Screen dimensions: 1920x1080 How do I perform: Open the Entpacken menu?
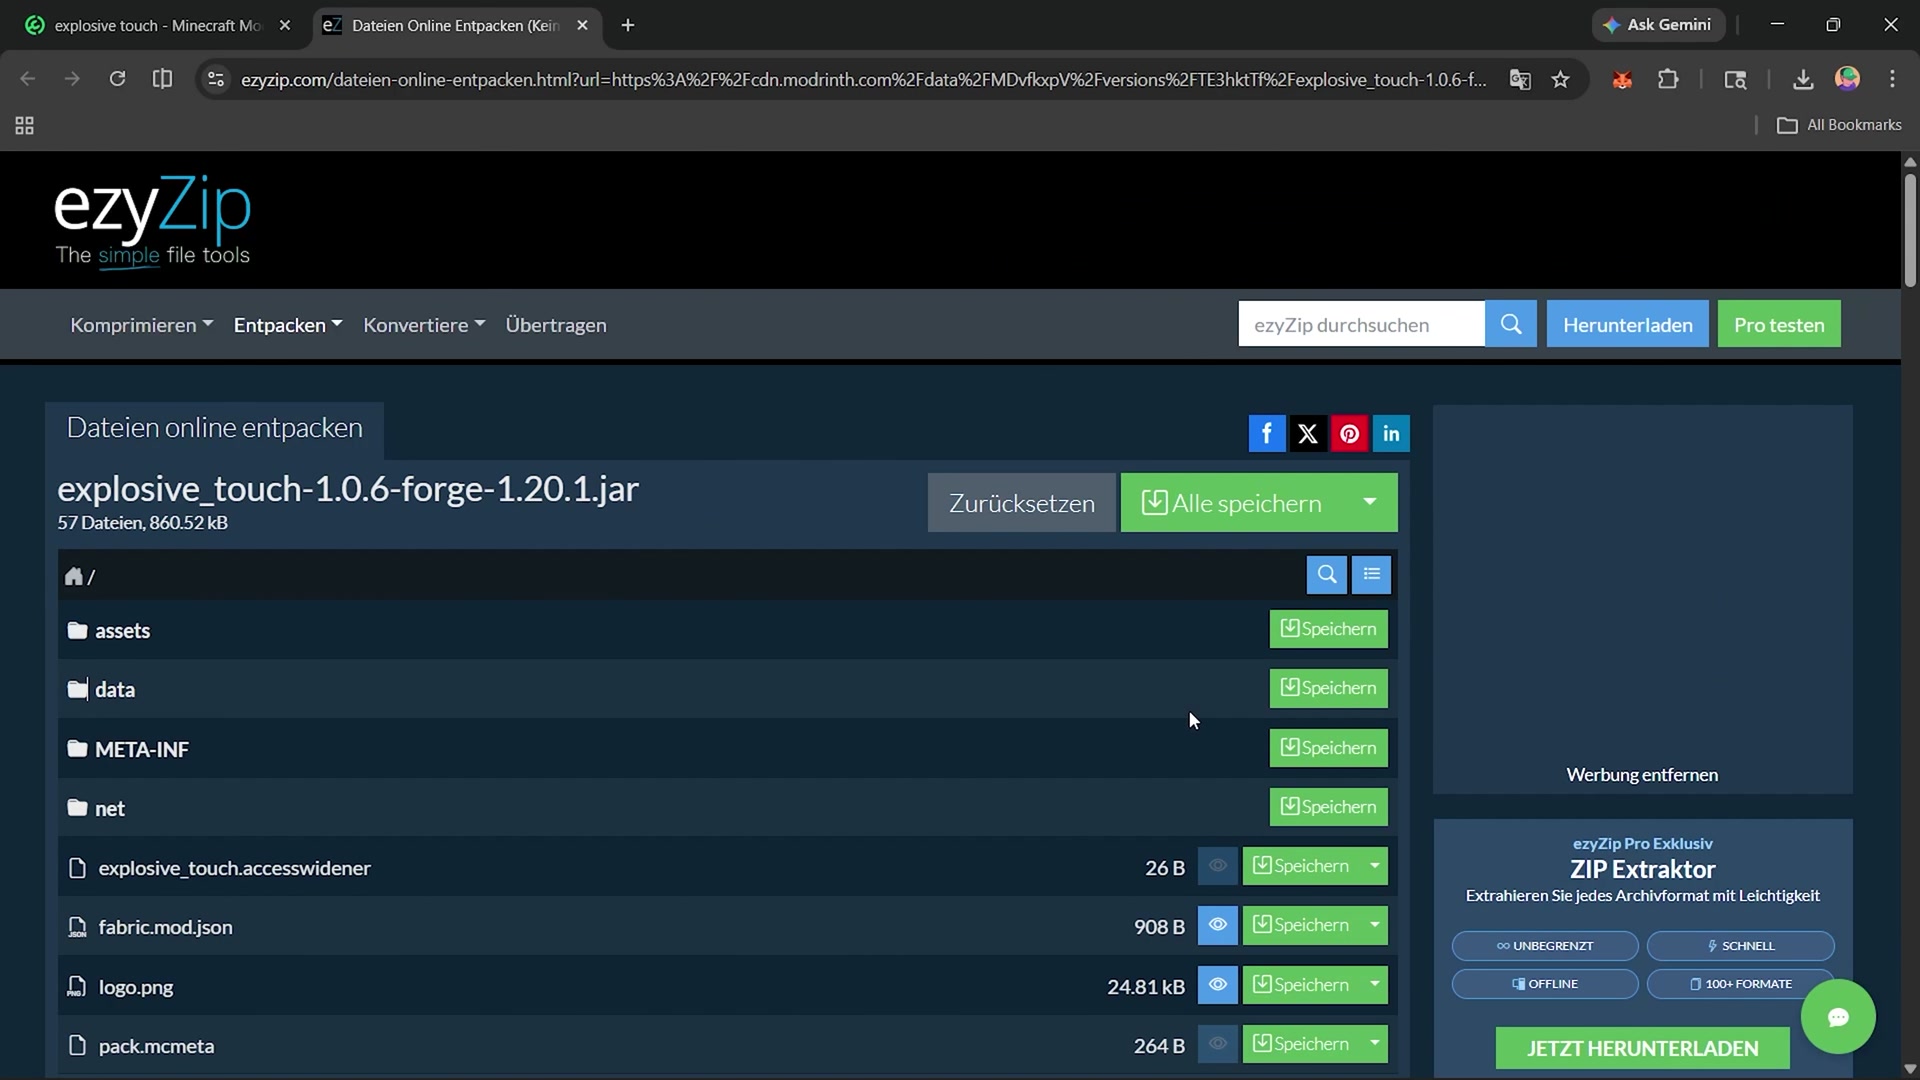287,325
